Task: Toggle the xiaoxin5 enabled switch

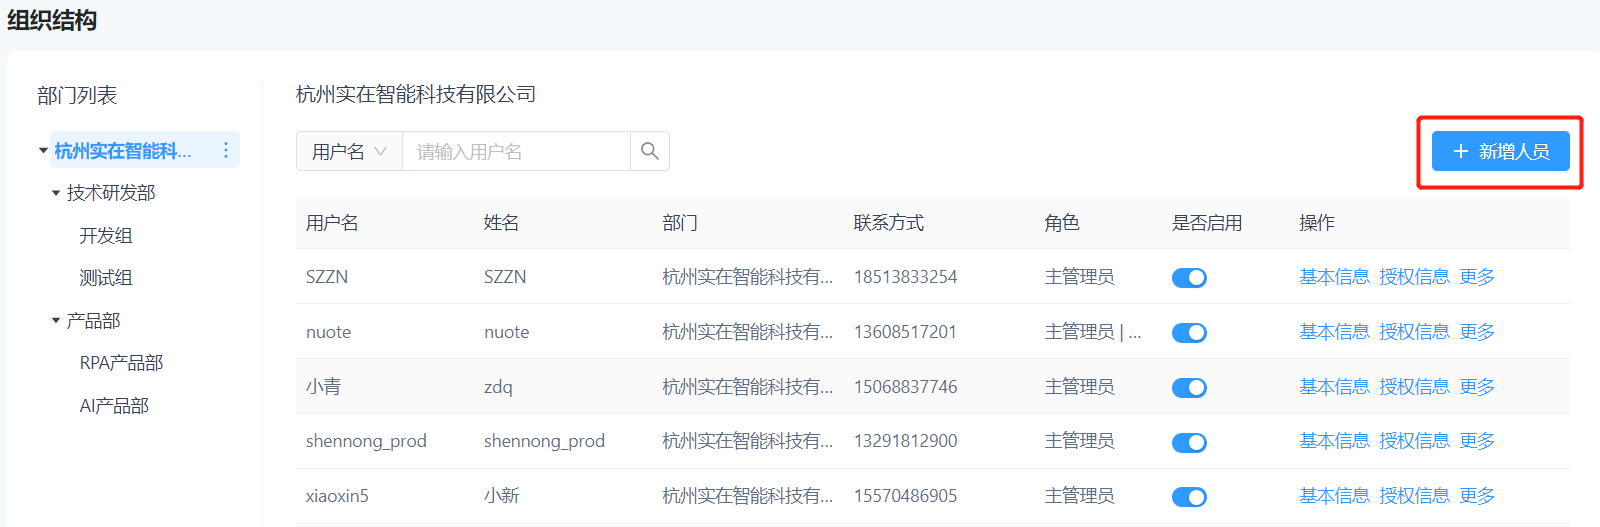Action: point(1189,497)
